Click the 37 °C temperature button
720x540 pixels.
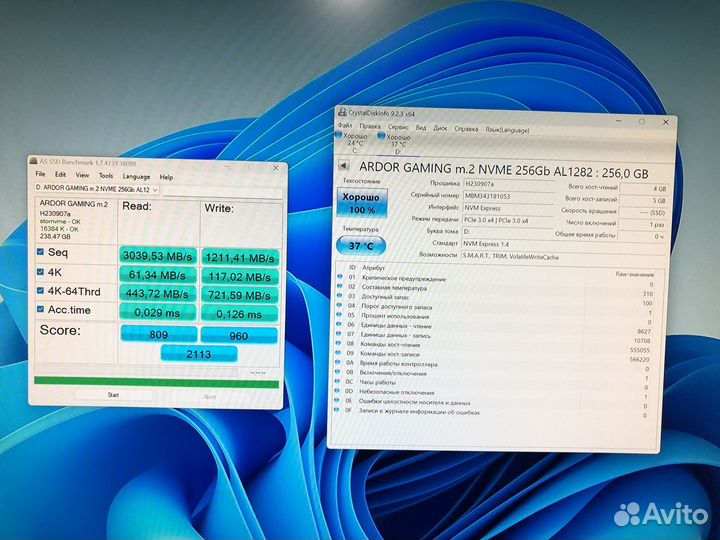[x=361, y=246]
